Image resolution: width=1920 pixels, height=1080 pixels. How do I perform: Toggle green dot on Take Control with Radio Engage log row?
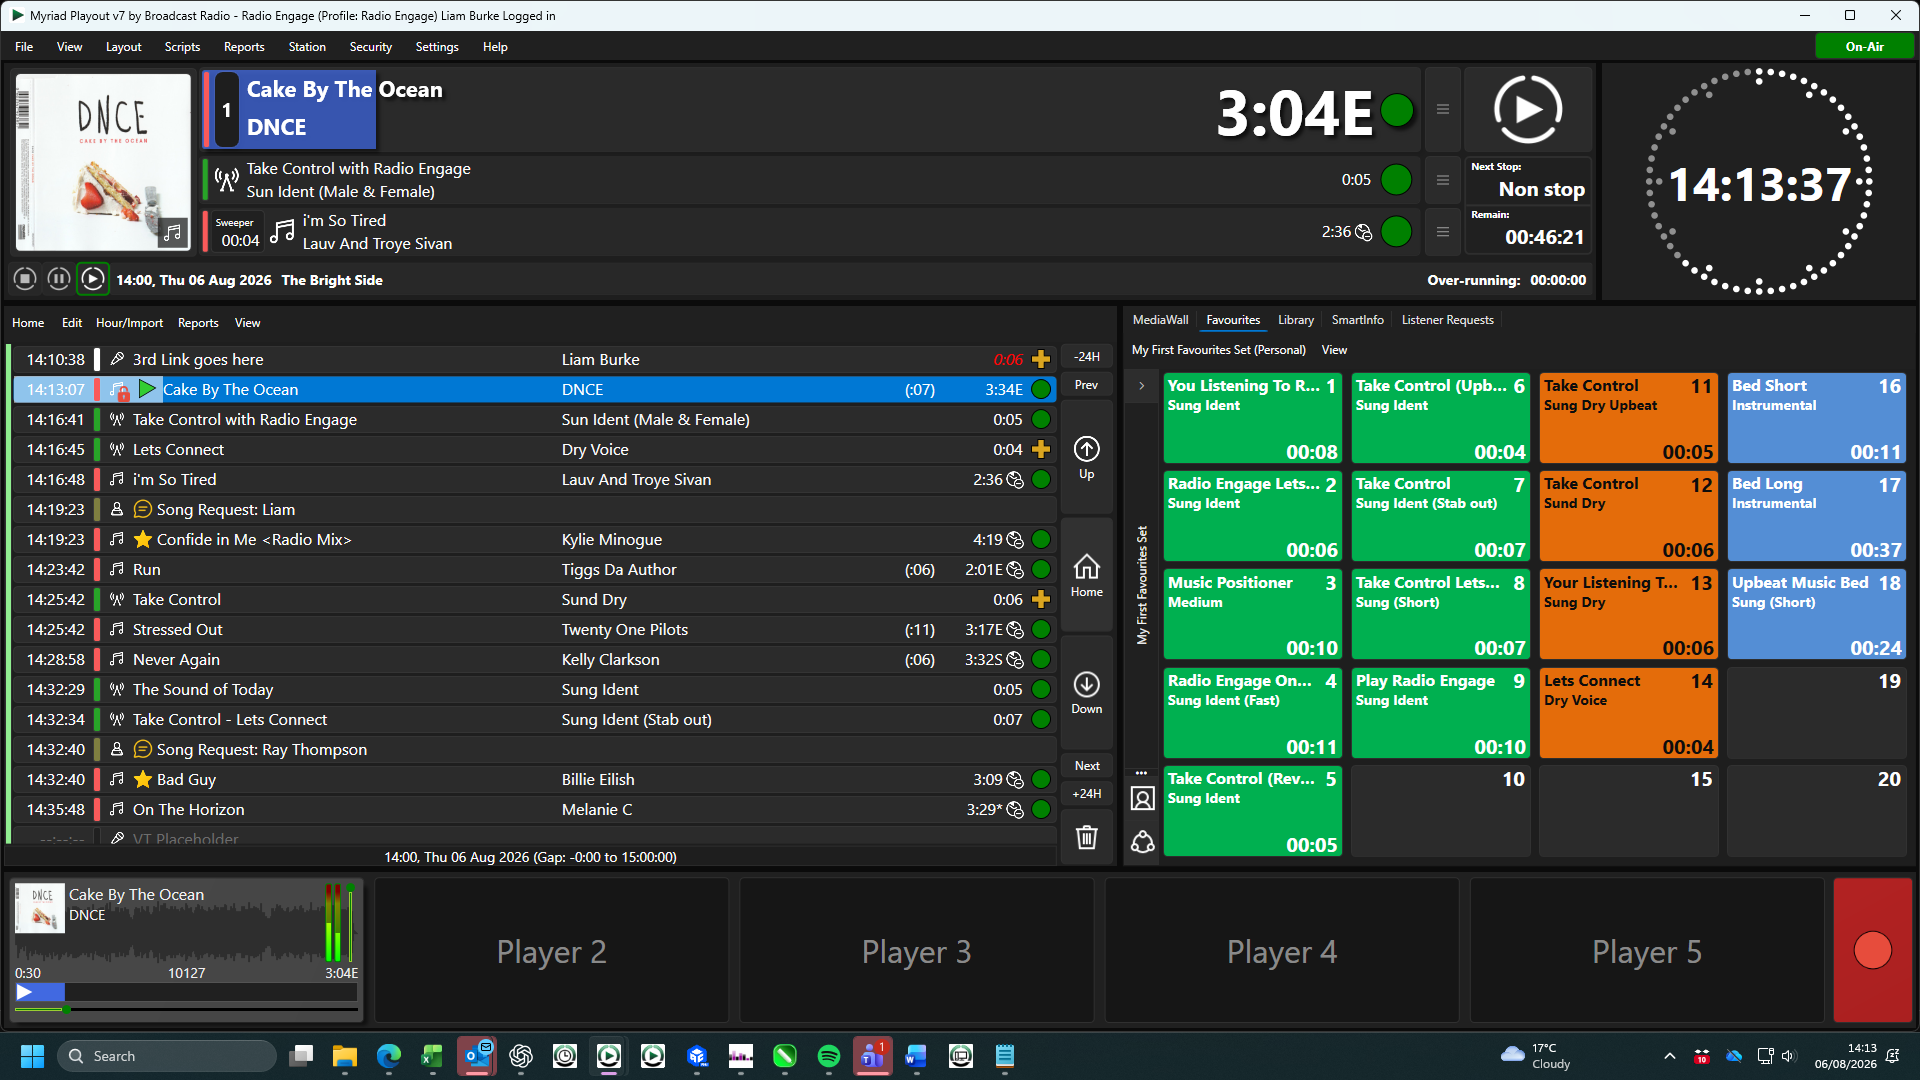coord(1041,420)
